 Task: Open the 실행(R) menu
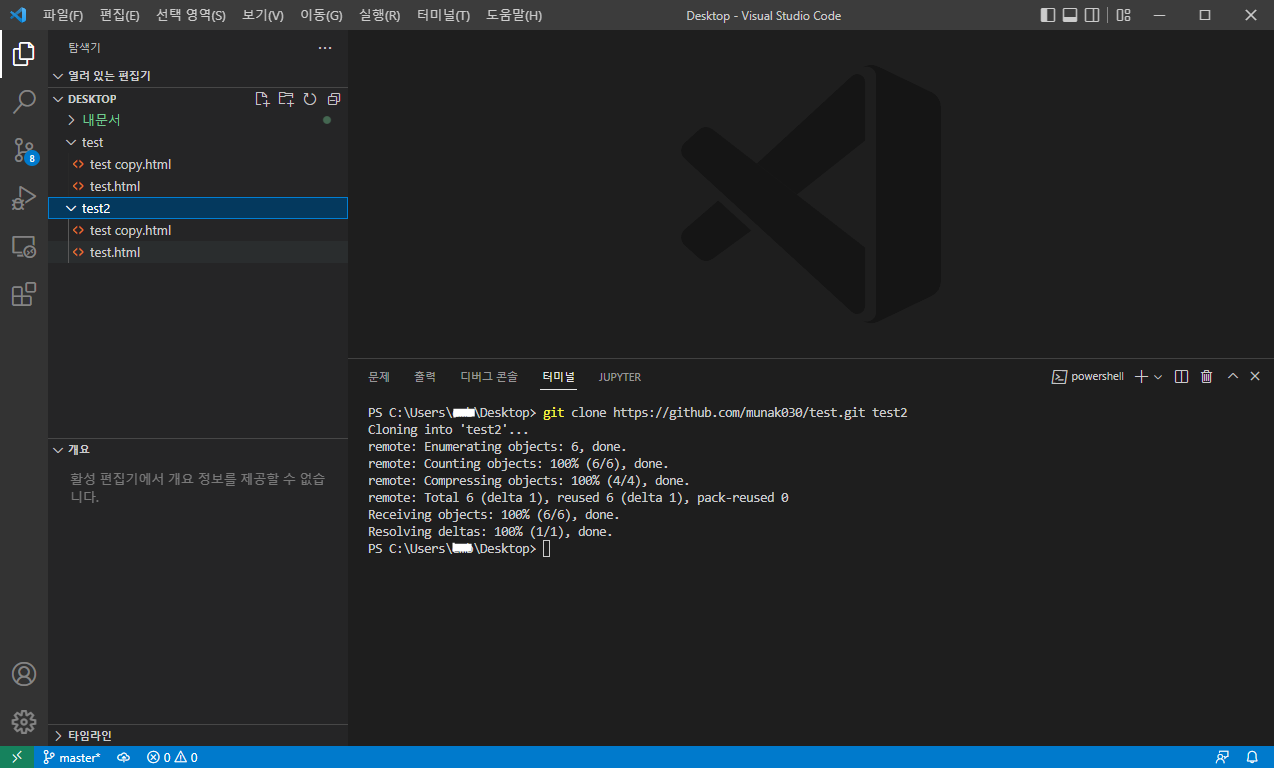(379, 15)
